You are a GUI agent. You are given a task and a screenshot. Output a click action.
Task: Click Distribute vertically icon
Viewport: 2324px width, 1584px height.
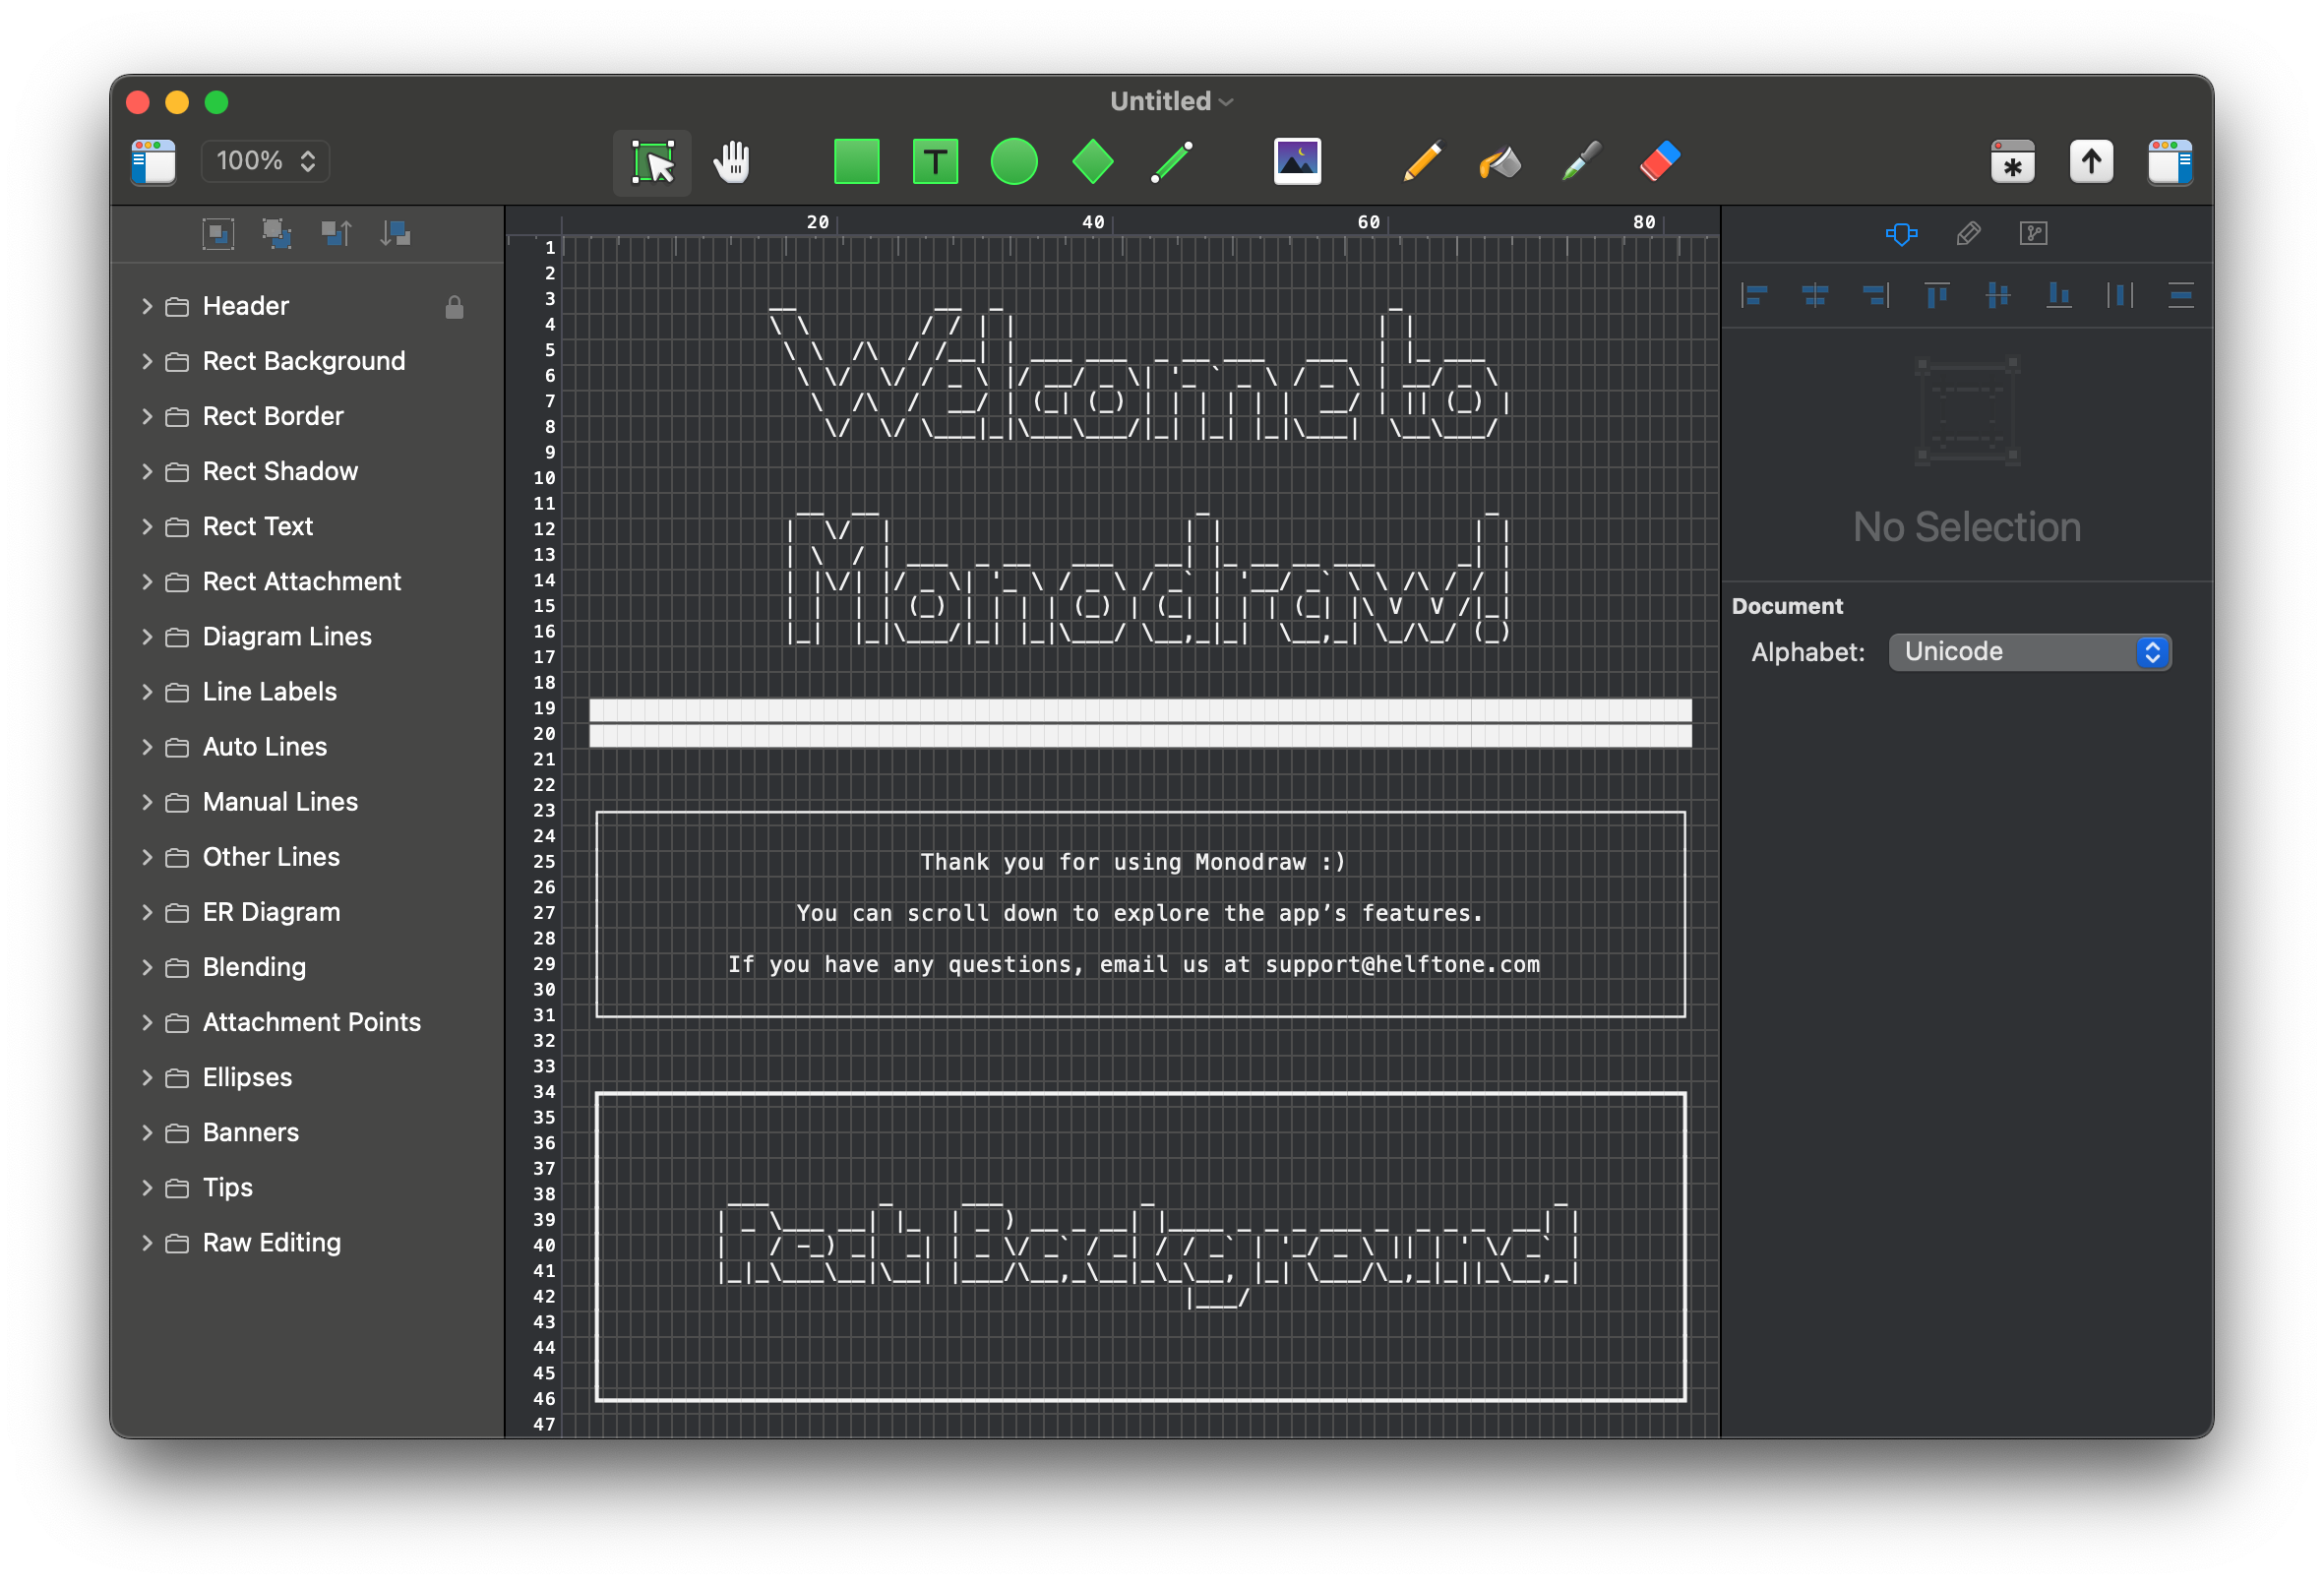(x=2181, y=295)
